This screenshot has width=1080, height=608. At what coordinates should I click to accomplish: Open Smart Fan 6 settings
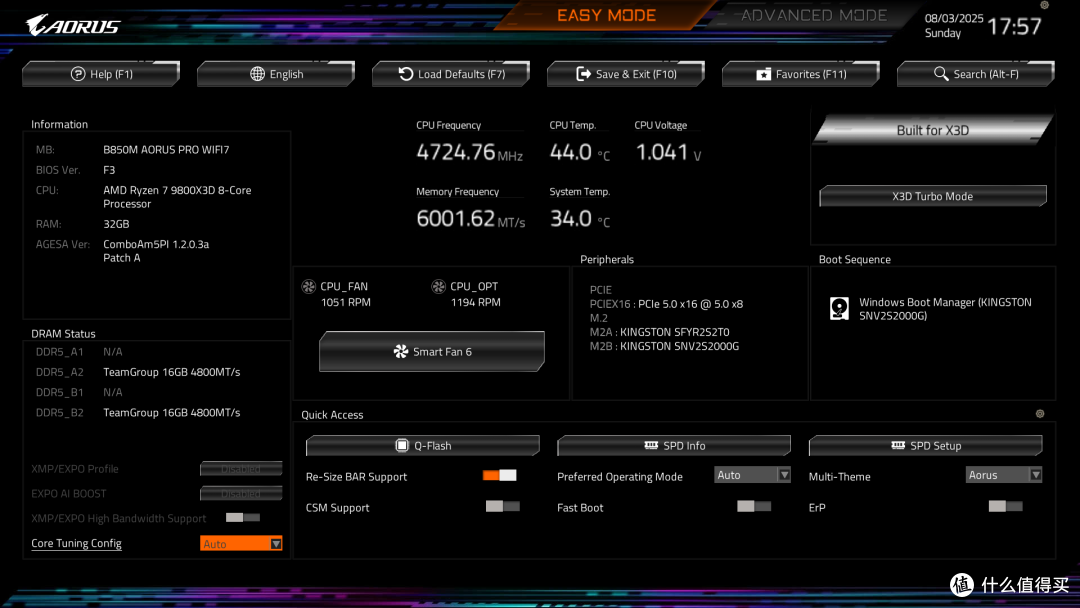tap(432, 352)
